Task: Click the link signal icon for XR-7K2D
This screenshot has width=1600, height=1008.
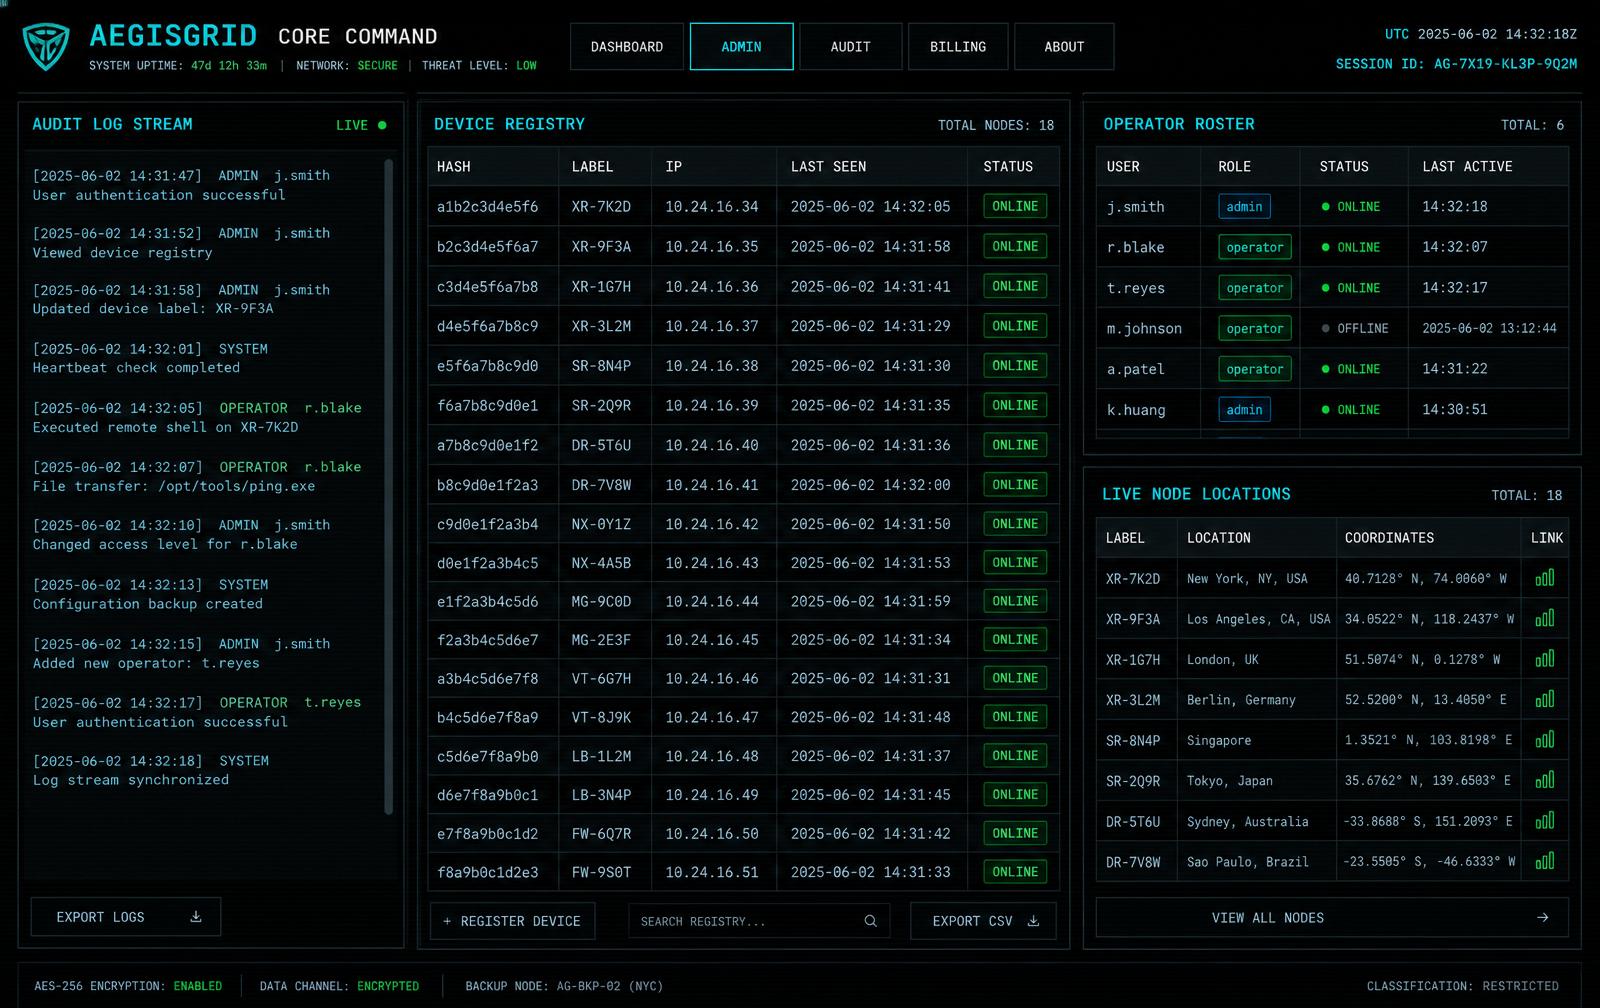Action: point(1545,578)
